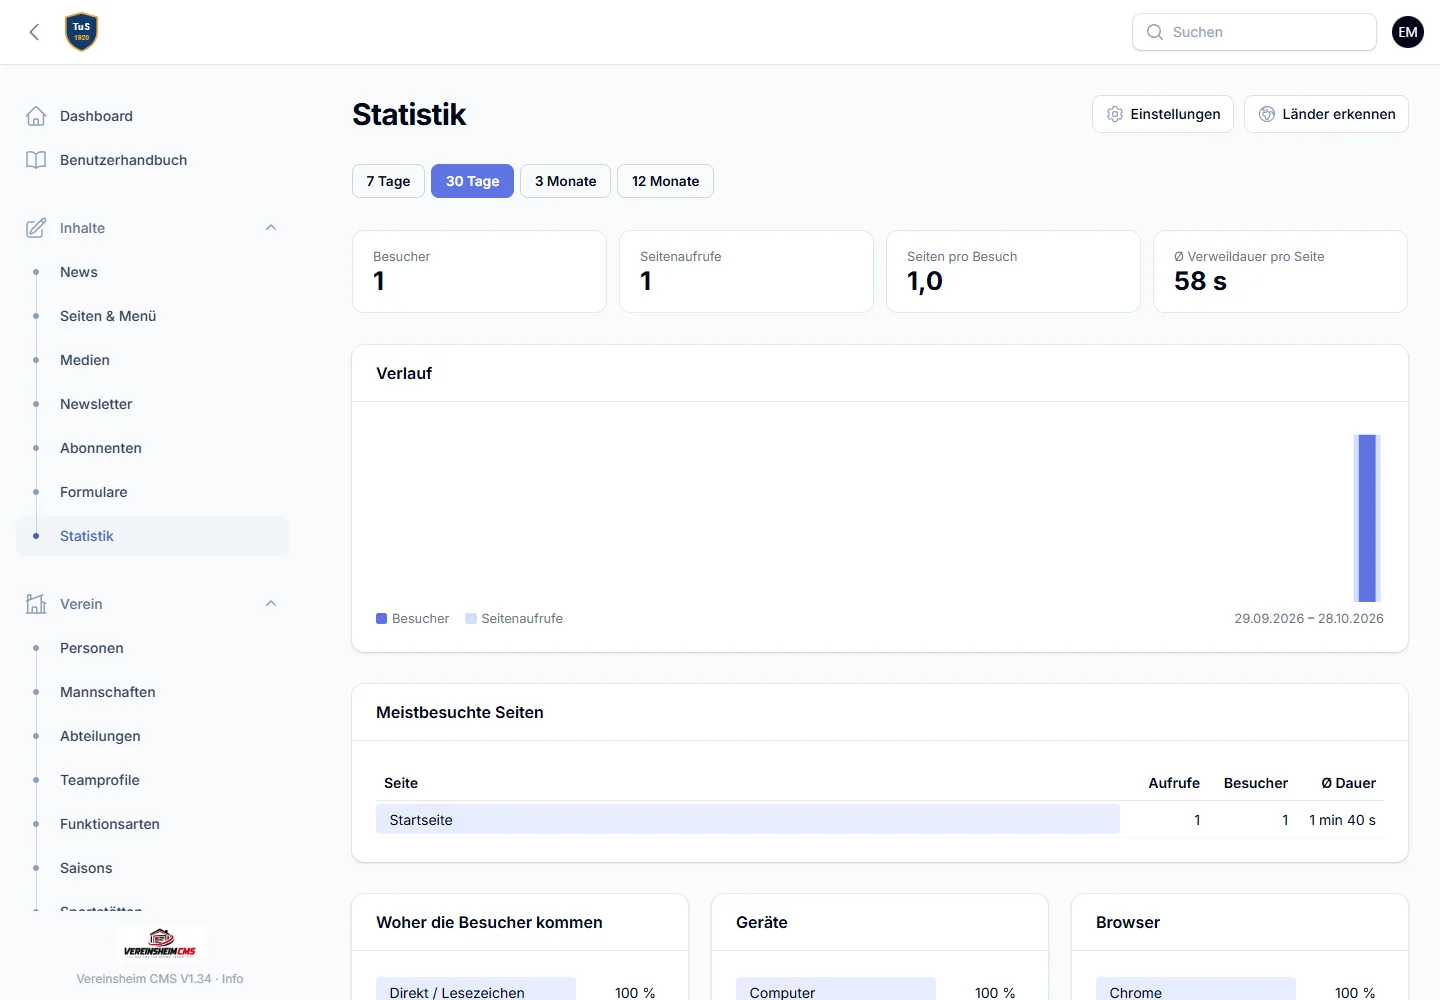Image resolution: width=1440 pixels, height=1000 pixels.
Task: Open the EM user avatar menu
Action: [x=1408, y=32]
